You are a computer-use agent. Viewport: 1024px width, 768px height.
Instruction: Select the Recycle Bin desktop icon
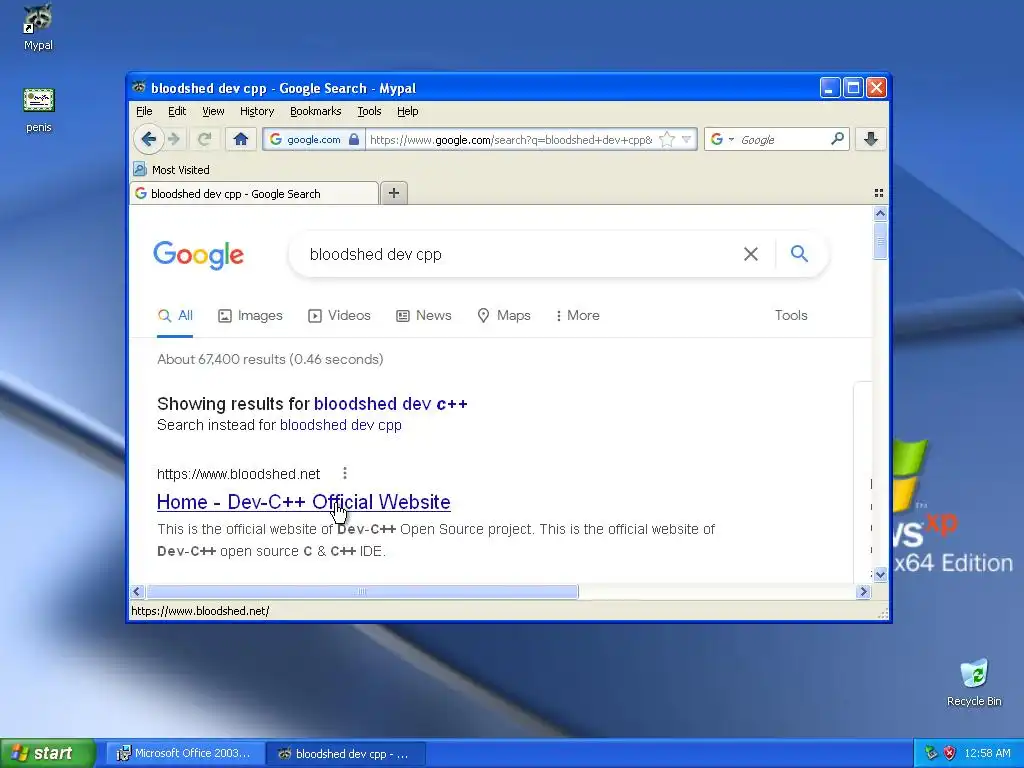pyautogui.click(x=974, y=683)
